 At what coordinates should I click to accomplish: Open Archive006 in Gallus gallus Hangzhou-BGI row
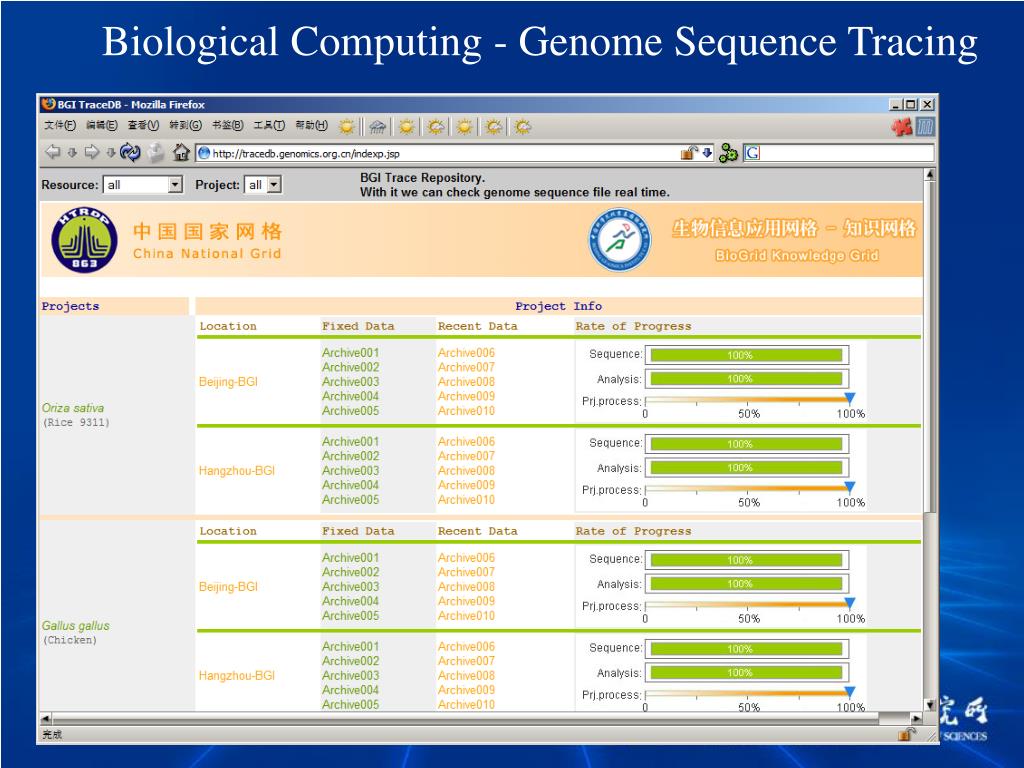pos(466,647)
